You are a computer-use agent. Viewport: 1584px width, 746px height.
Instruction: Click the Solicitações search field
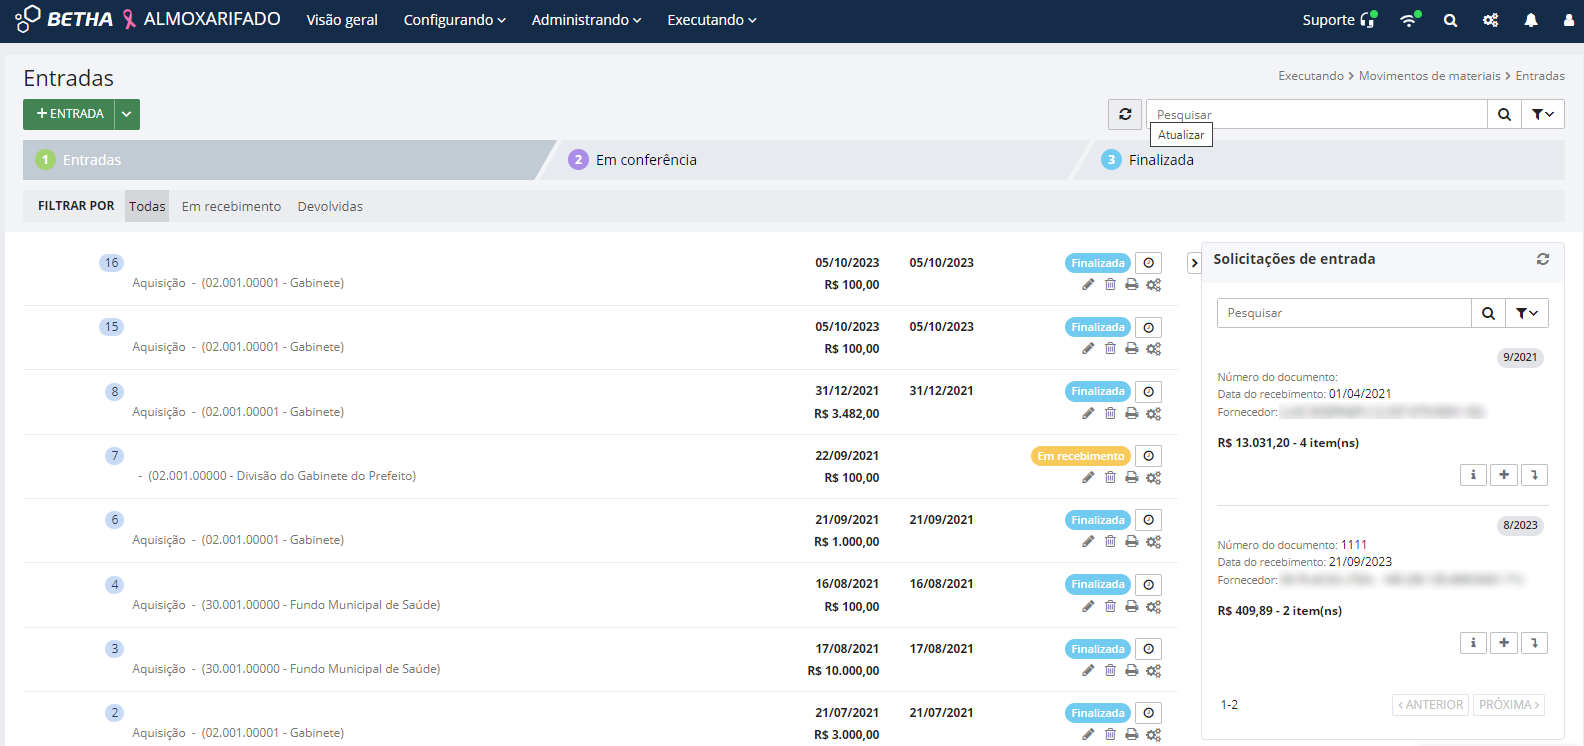tap(1344, 313)
